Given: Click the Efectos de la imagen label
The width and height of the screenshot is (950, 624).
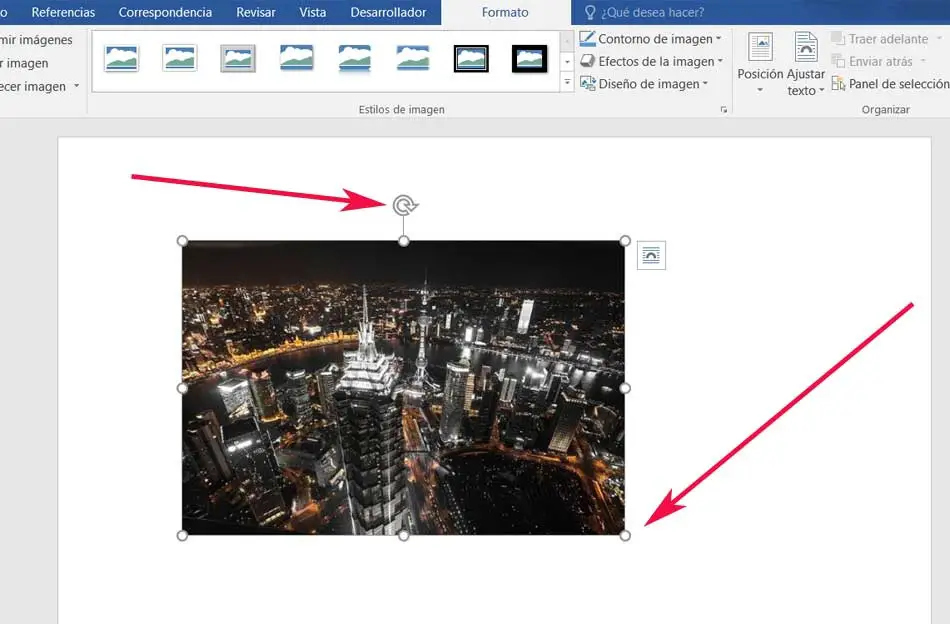Looking at the screenshot, I should point(657,61).
